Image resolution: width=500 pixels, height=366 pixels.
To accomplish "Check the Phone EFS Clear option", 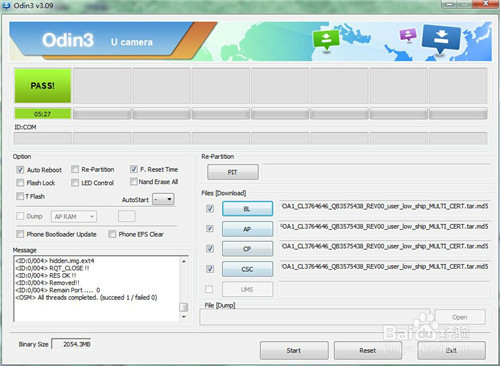I will [112, 234].
